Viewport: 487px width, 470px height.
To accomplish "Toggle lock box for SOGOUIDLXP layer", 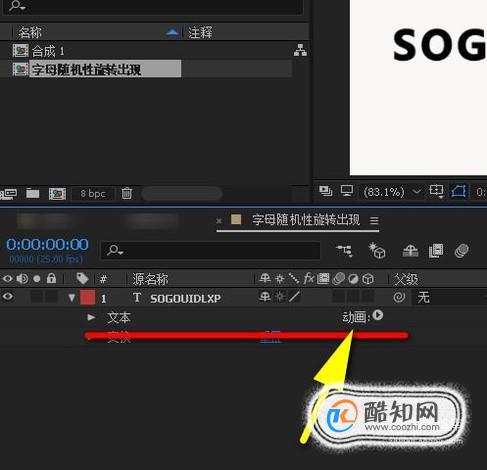I will click(51, 297).
